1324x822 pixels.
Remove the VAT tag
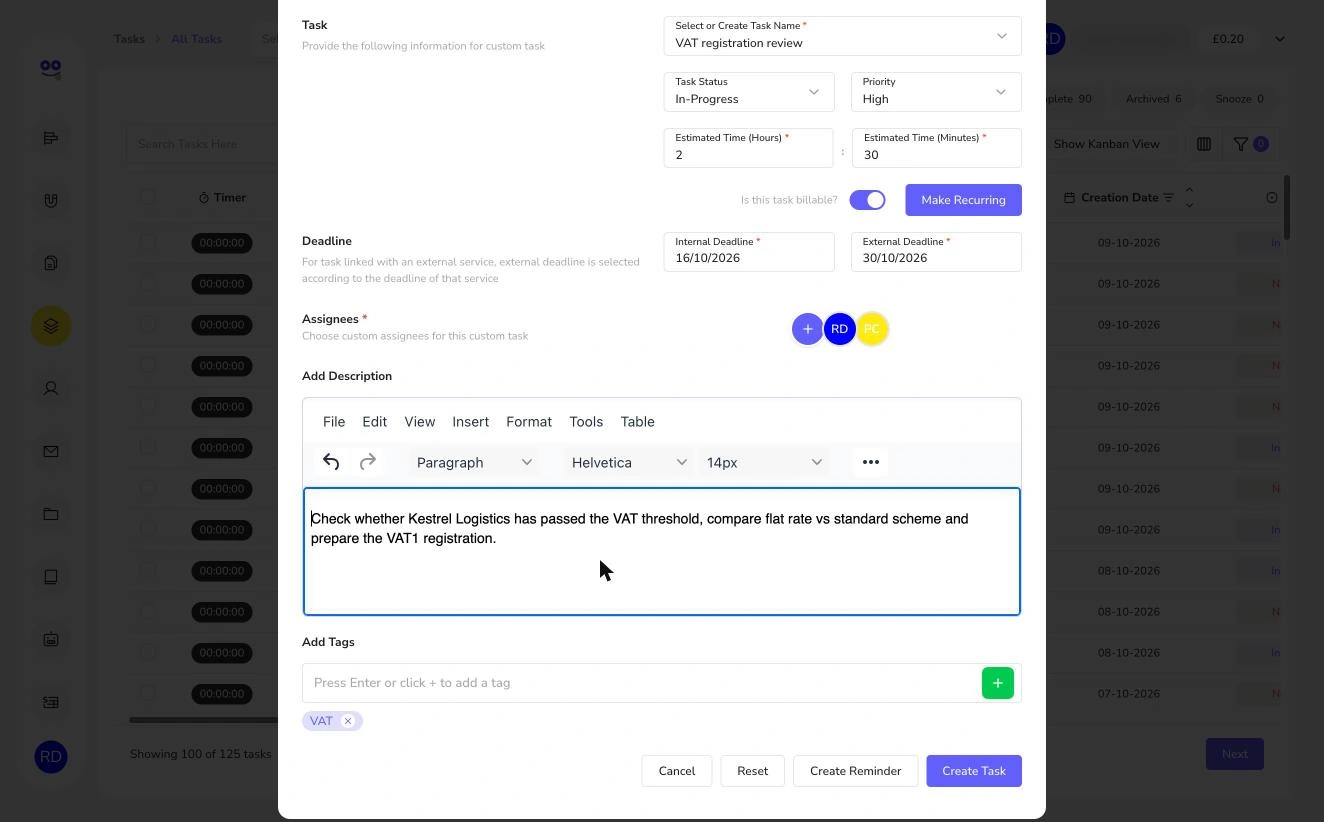point(348,721)
